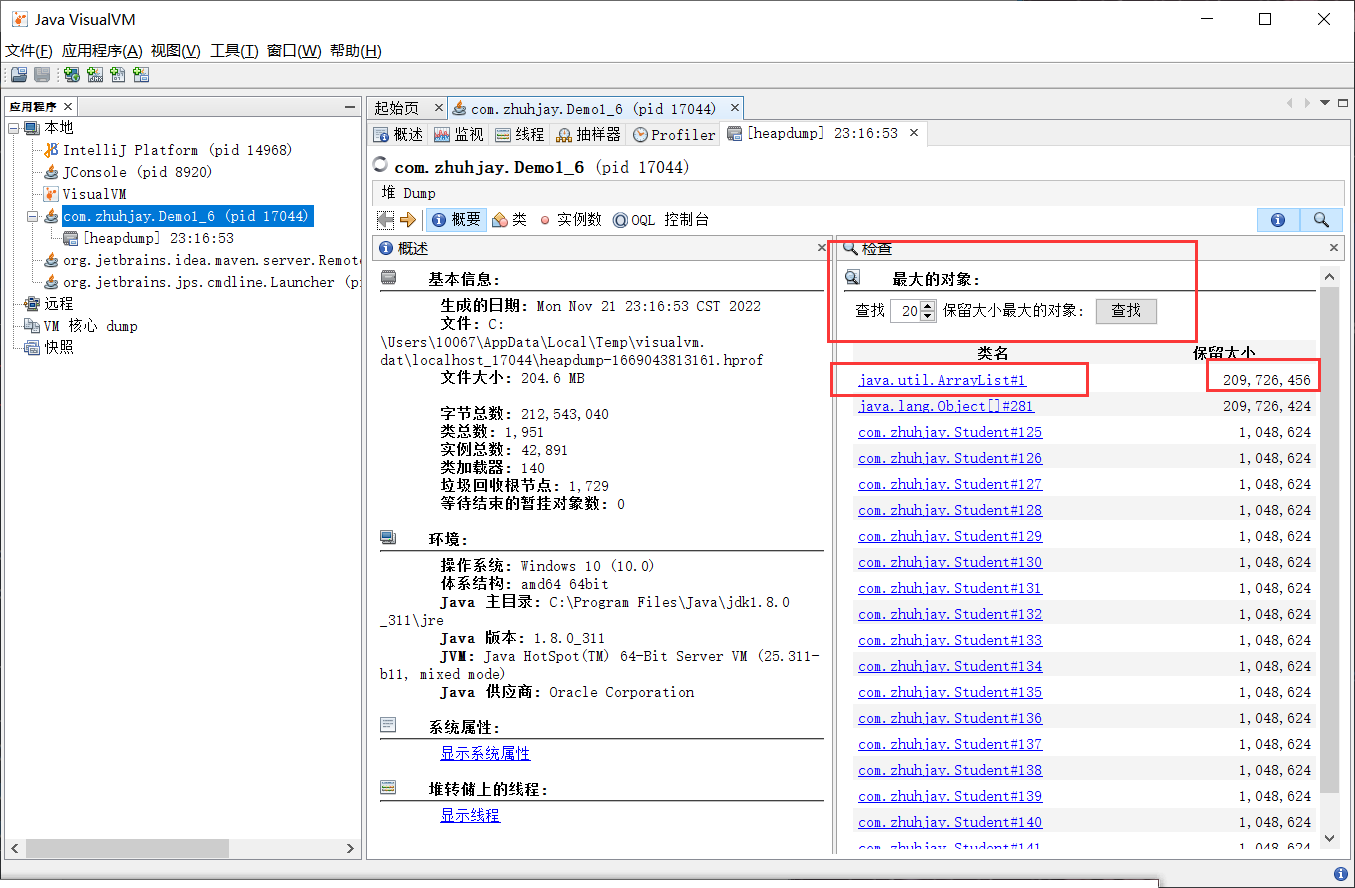Increase the object count spinner value

[x=928, y=306]
